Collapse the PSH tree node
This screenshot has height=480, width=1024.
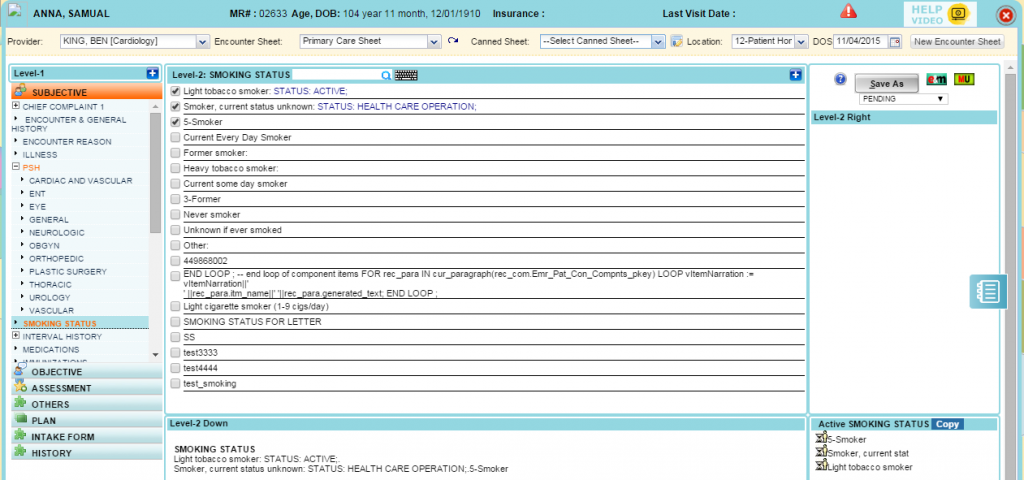(16, 167)
